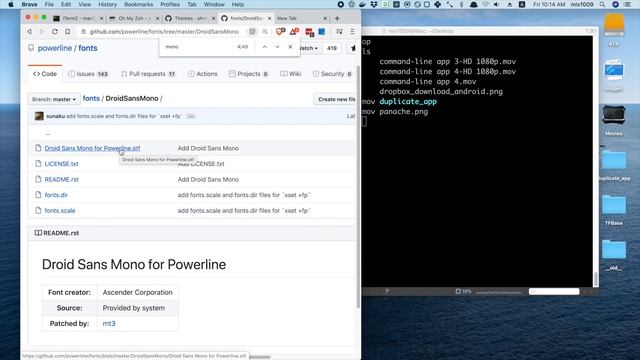Click the zoom magnifier in address bar

265,31
